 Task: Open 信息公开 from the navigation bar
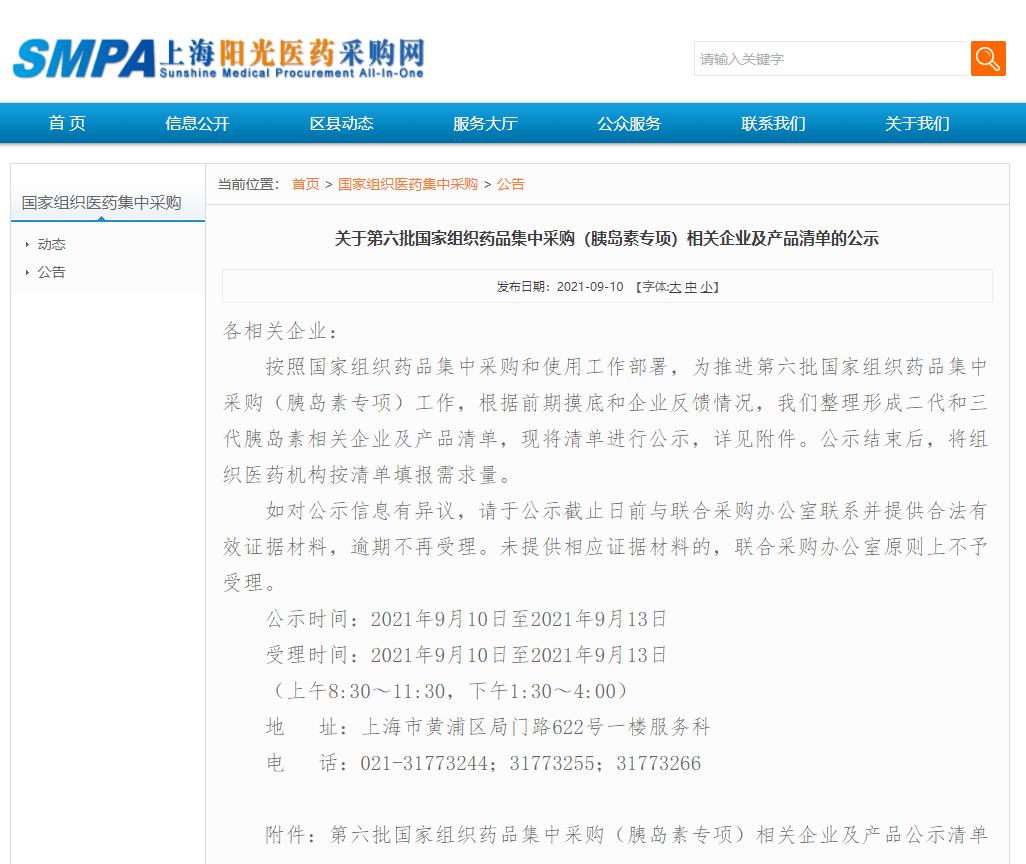196,123
